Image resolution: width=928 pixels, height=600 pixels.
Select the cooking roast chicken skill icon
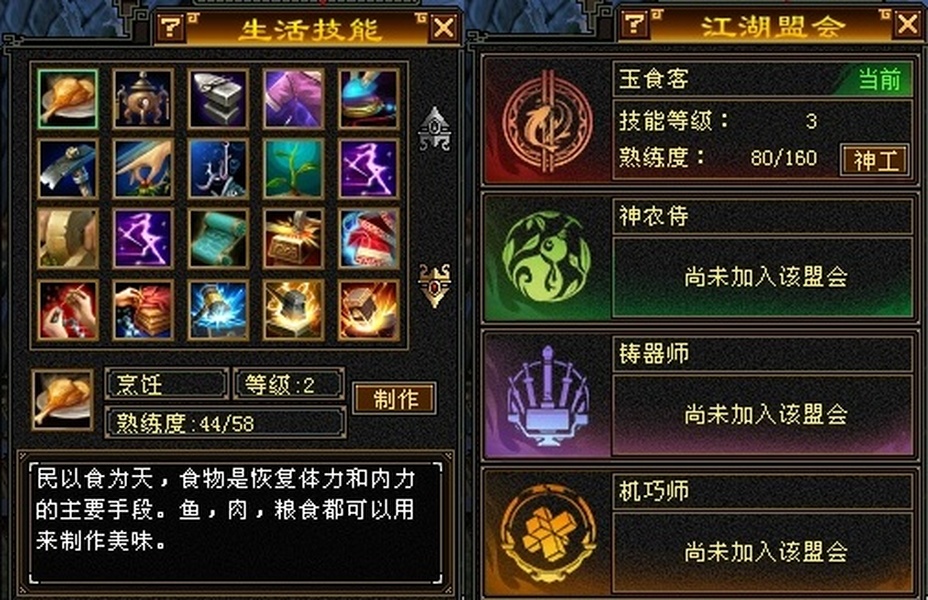[67, 99]
